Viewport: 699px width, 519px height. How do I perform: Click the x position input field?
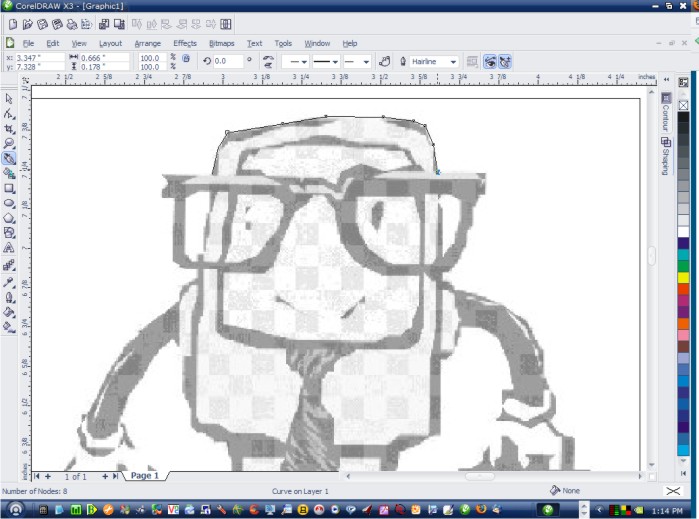pos(40,58)
